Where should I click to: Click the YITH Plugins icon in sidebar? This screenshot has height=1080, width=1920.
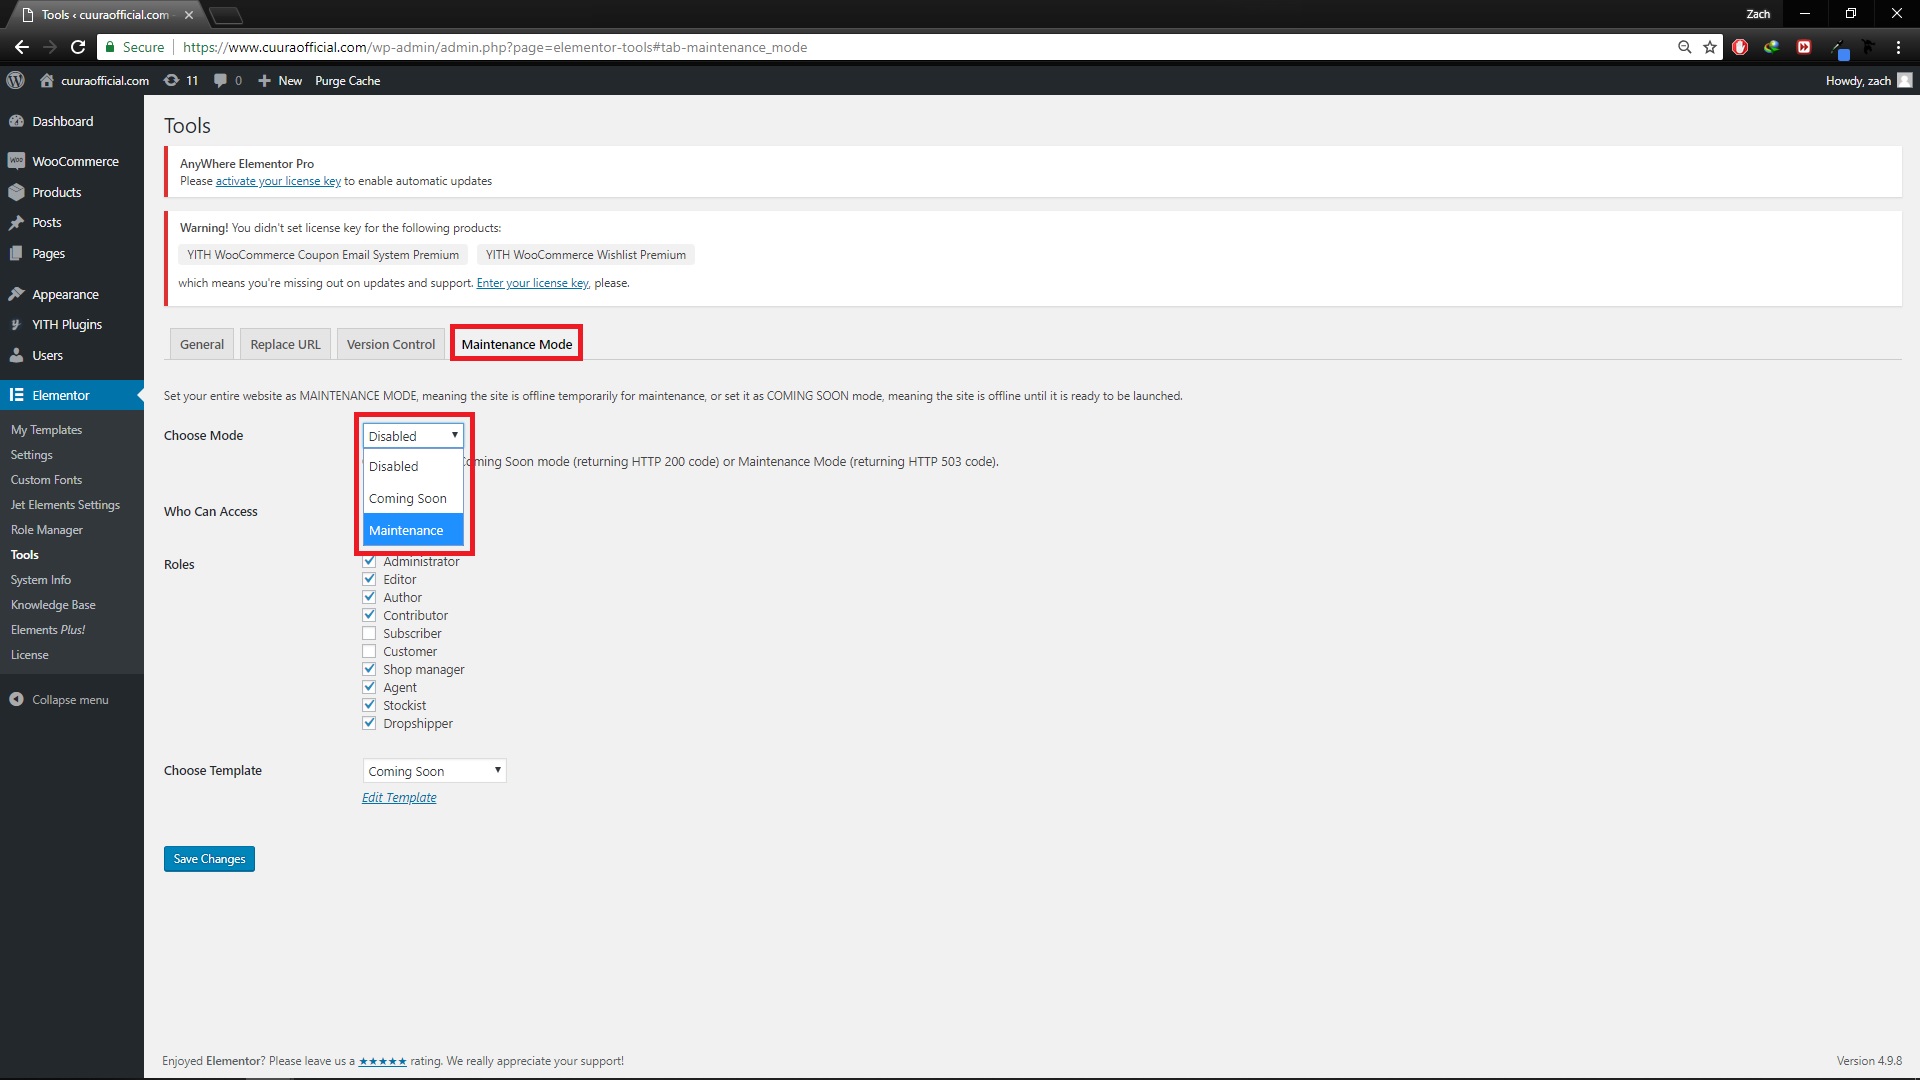[x=16, y=325]
